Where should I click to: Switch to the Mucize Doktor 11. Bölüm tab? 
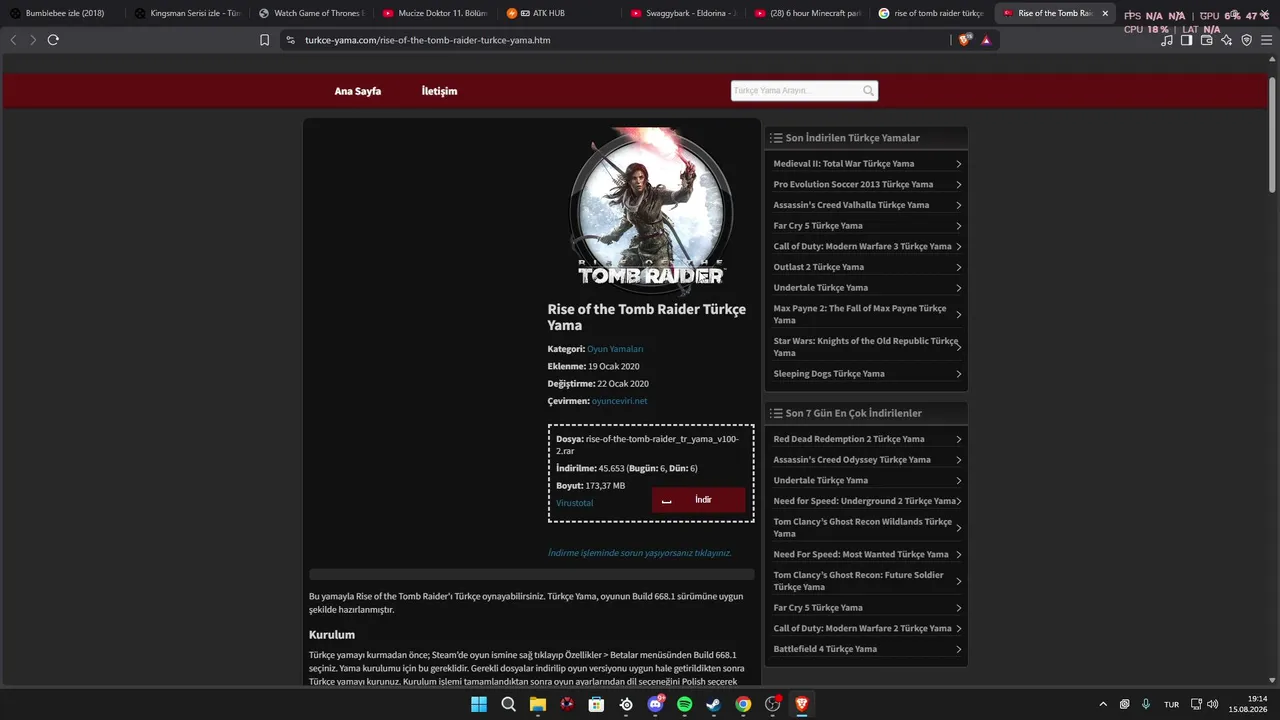[435, 13]
